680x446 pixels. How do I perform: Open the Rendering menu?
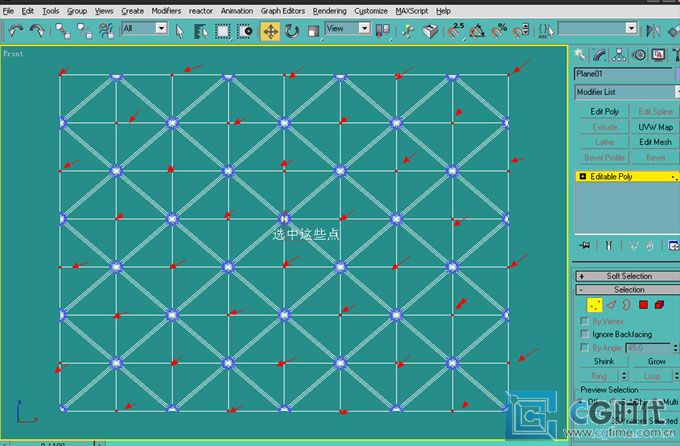coord(330,11)
